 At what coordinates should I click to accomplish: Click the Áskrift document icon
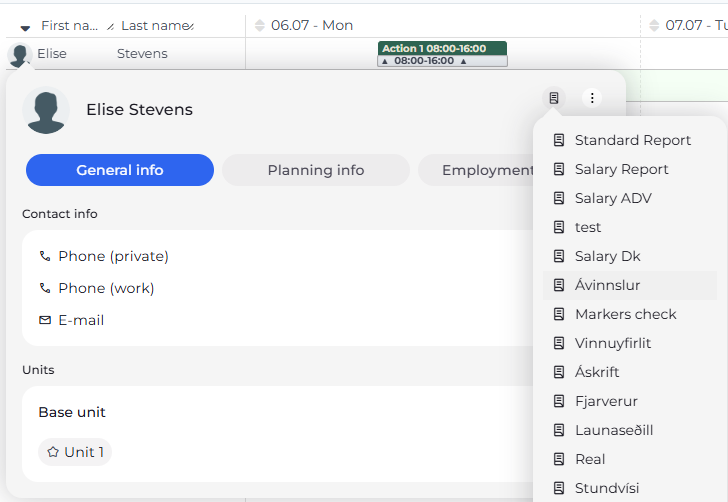pos(559,372)
